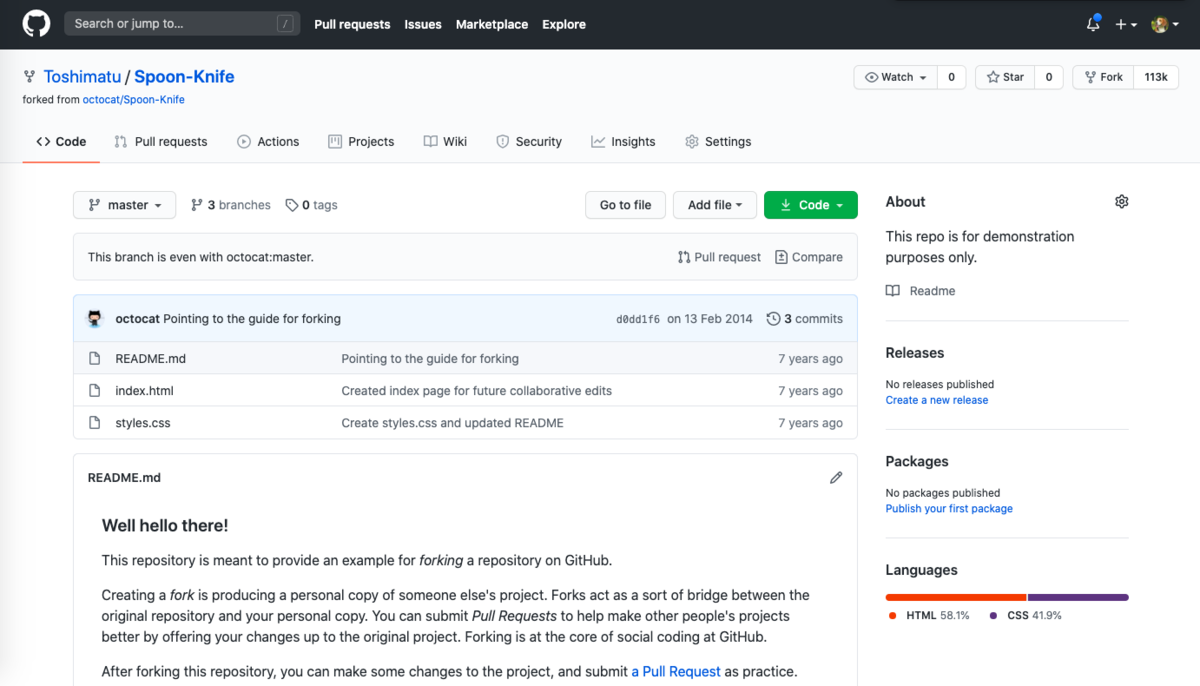Click Issues in top navigation
The image size is (1200, 686).
click(423, 24)
